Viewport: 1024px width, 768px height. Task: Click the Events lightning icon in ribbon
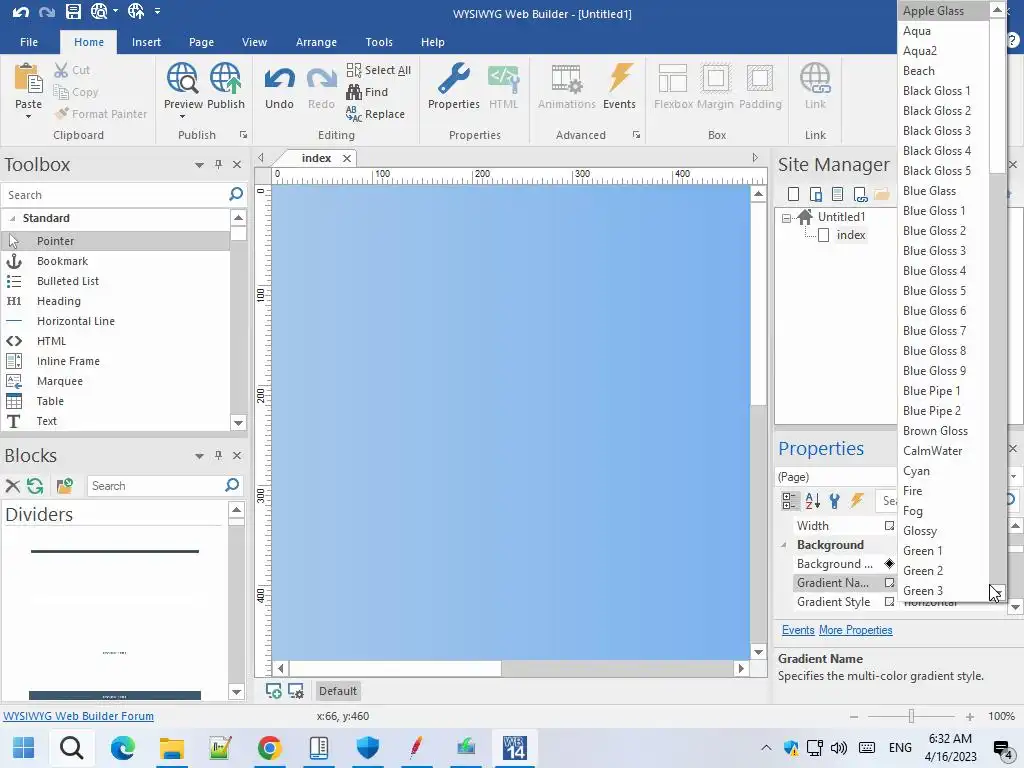[620, 78]
